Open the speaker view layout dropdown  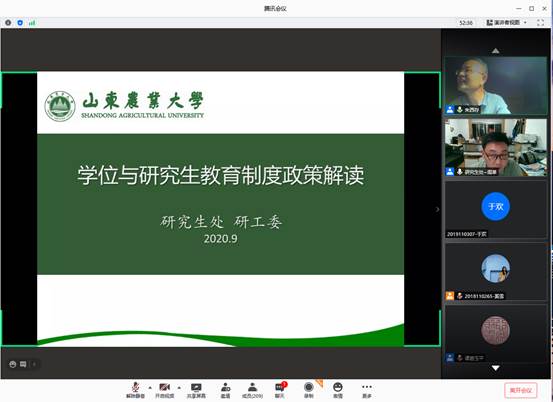(506, 23)
